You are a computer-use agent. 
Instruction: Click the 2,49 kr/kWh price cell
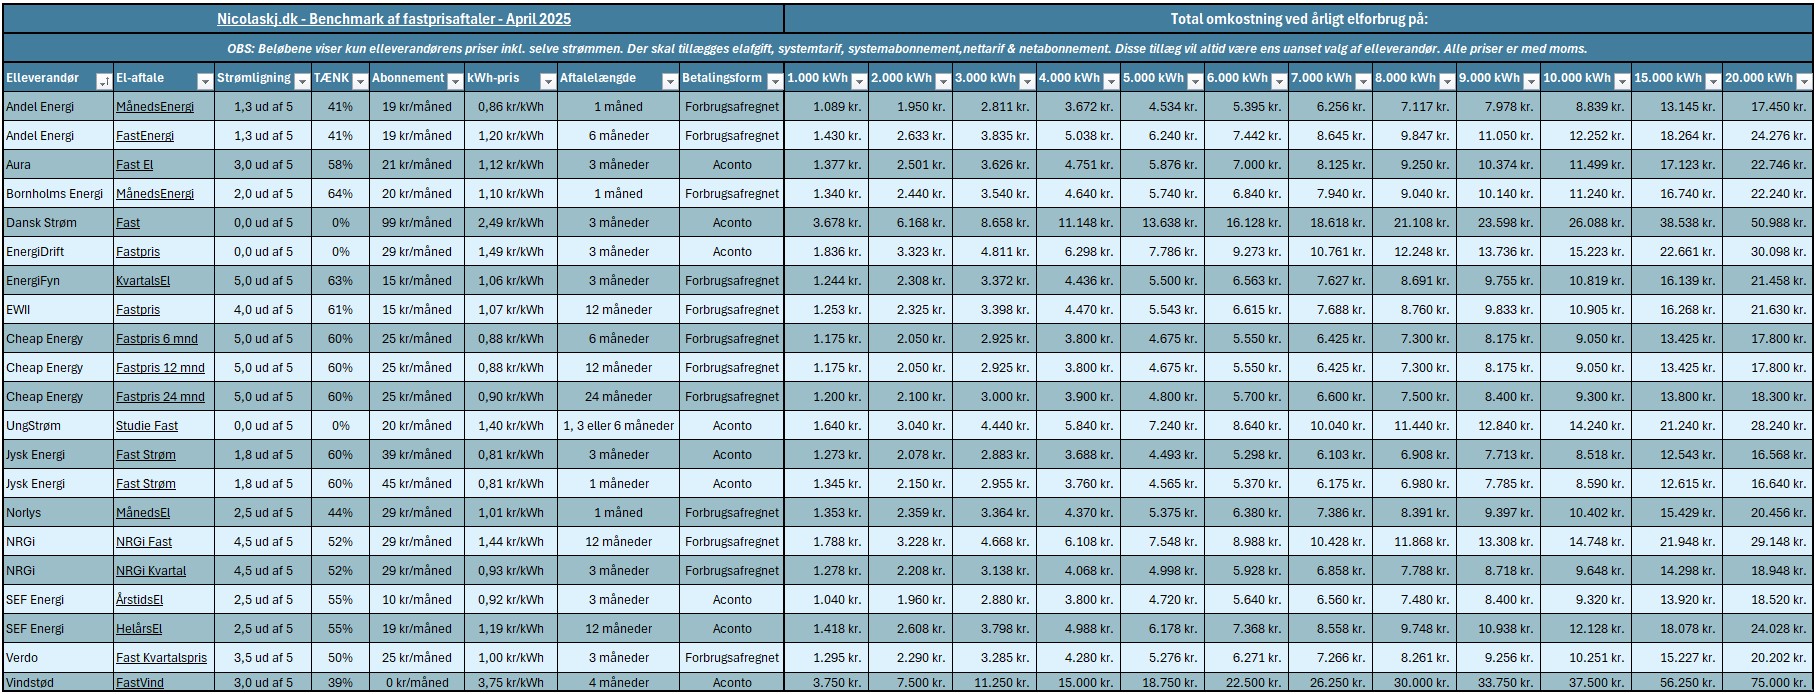coord(511,223)
